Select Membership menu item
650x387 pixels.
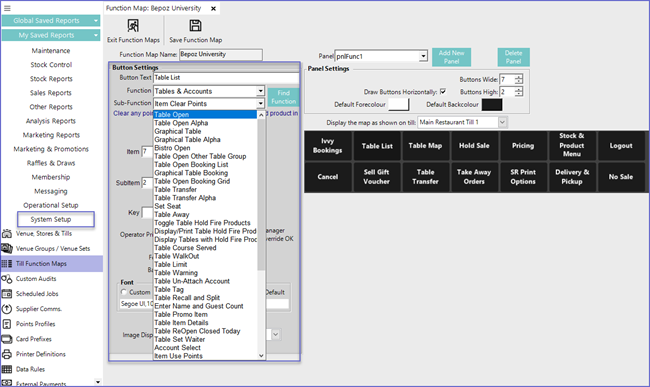click(x=51, y=177)
